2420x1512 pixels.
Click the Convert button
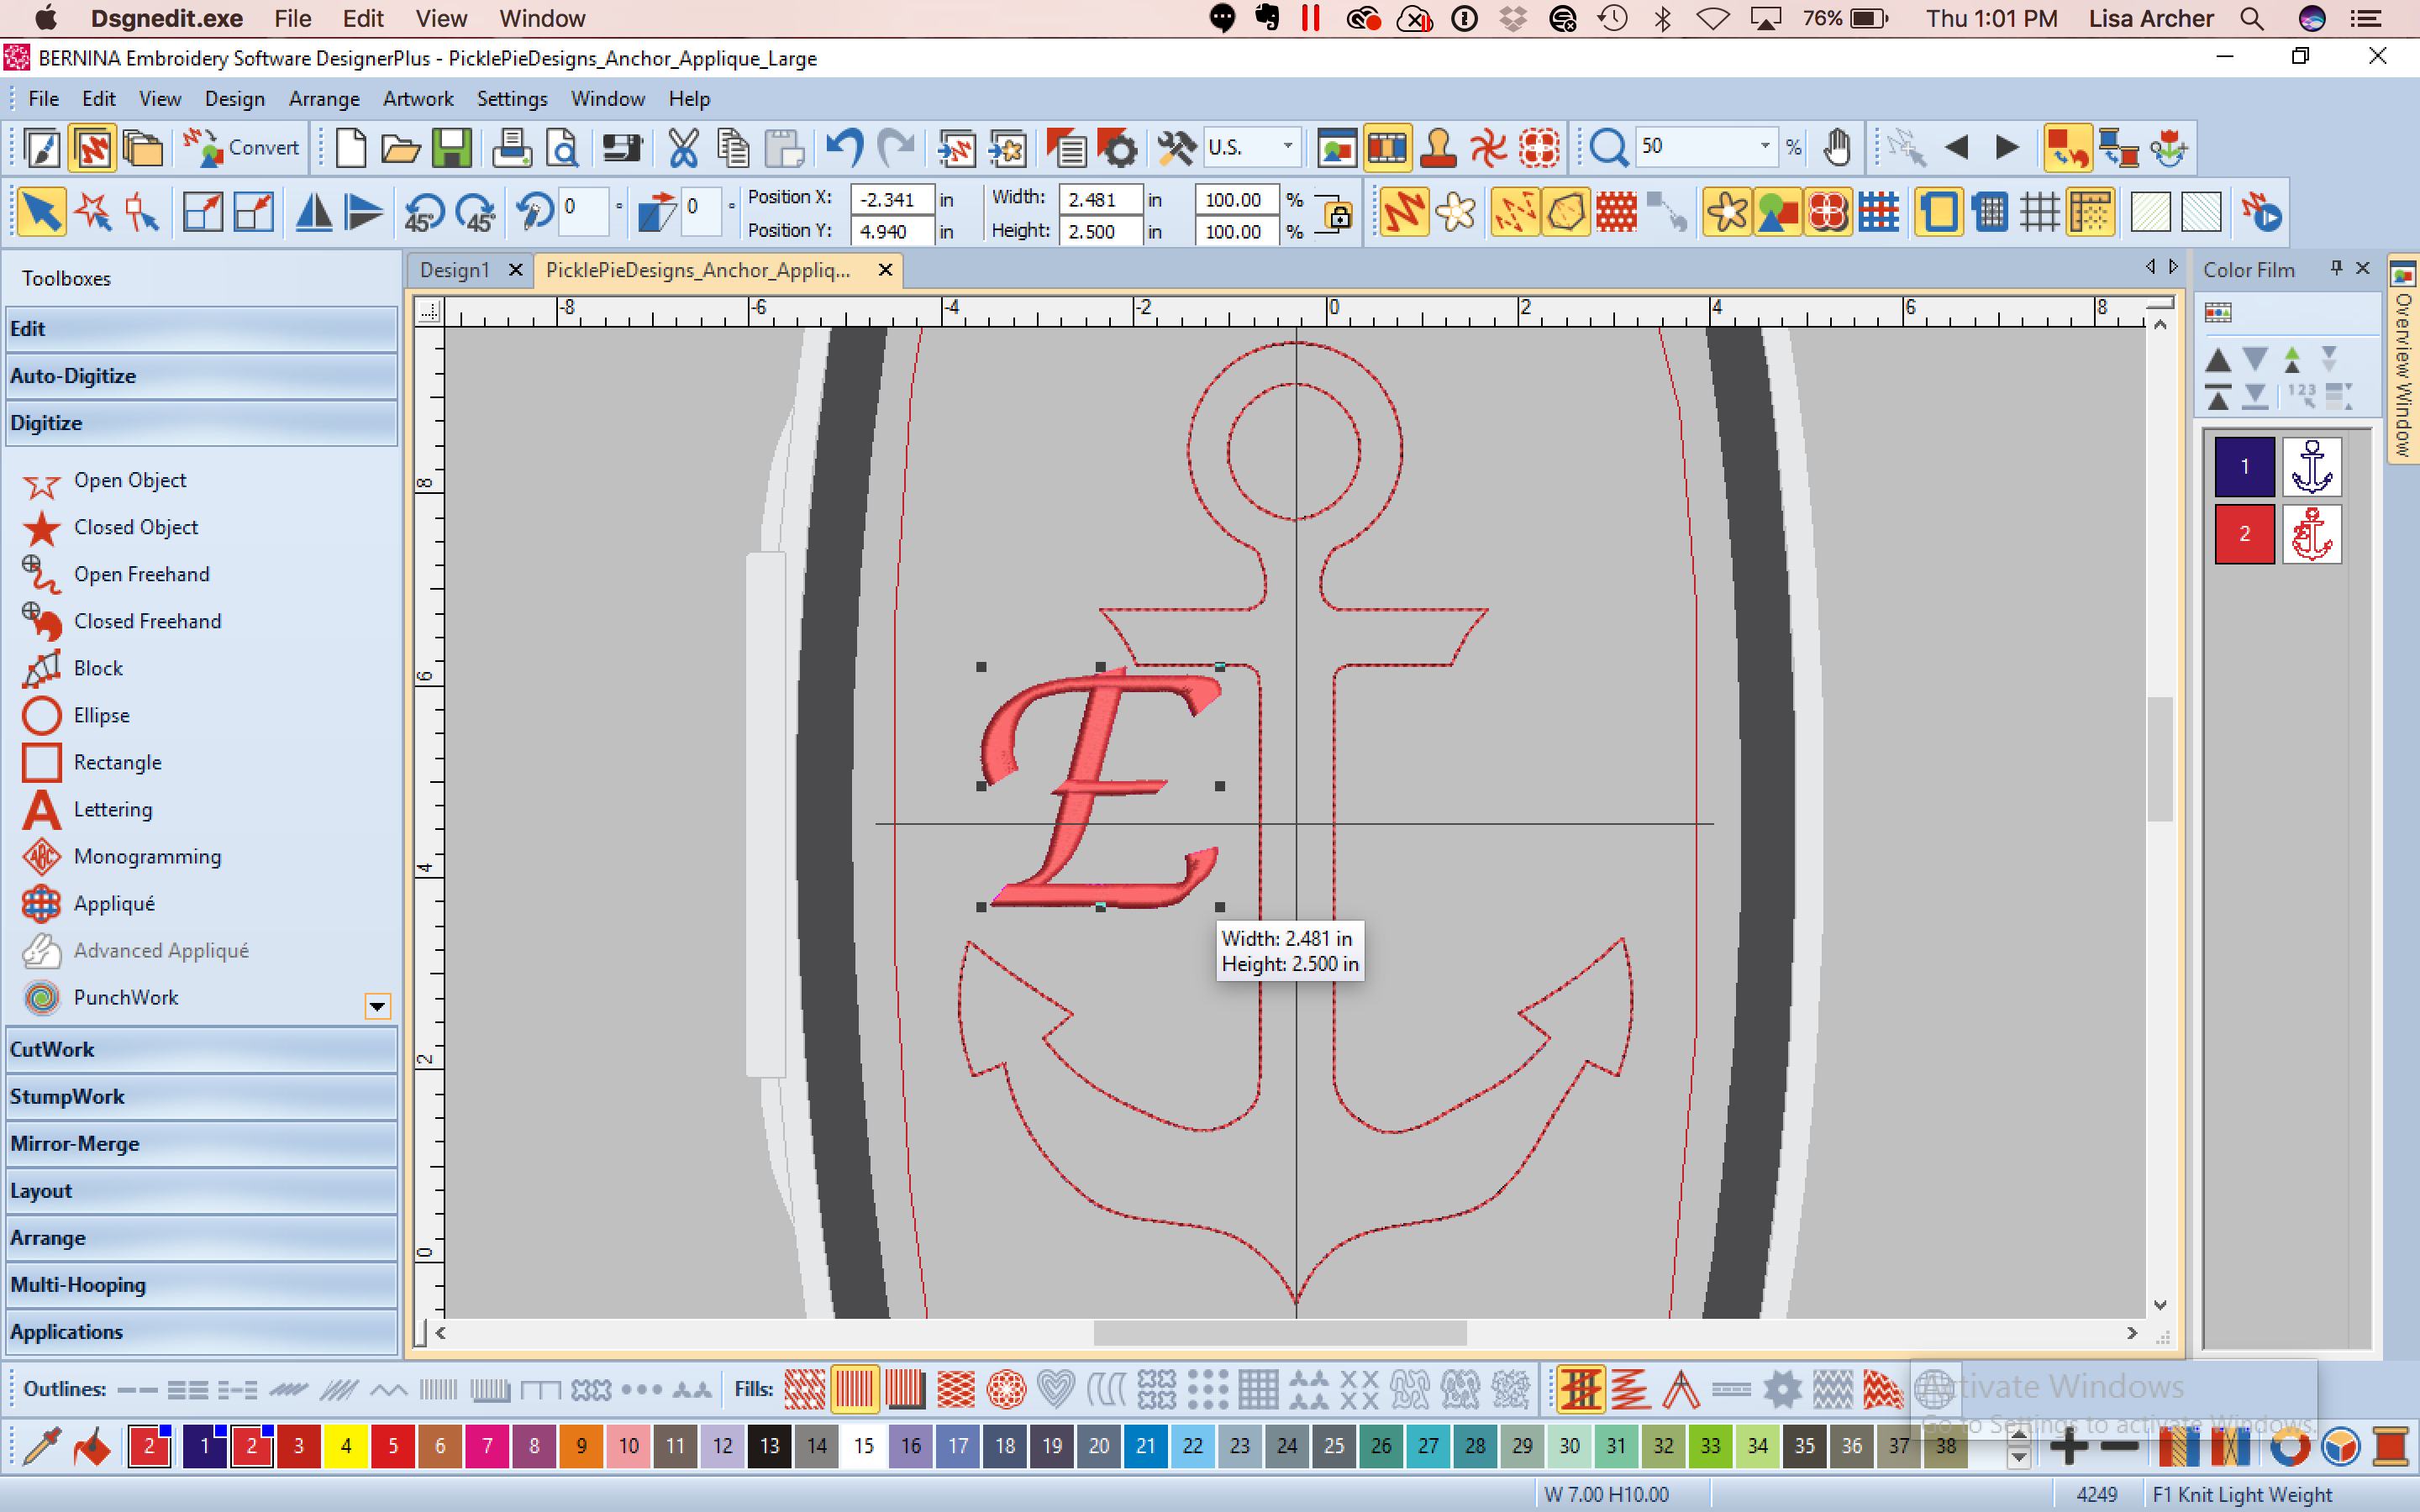(242, 148)
